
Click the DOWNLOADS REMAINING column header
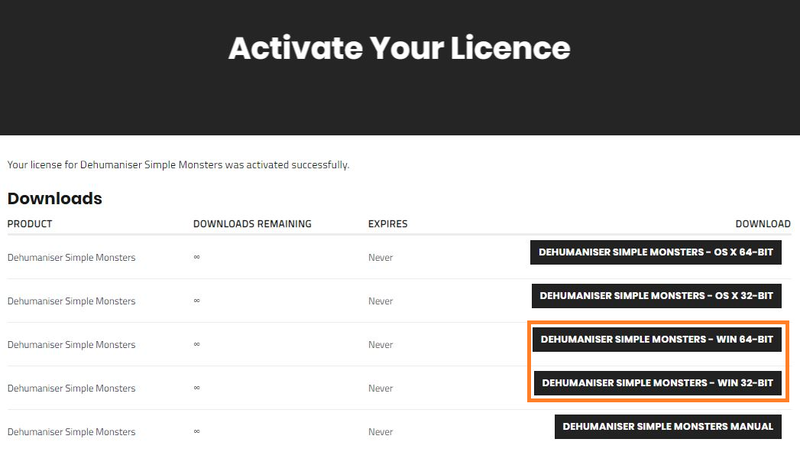[252, 224]
